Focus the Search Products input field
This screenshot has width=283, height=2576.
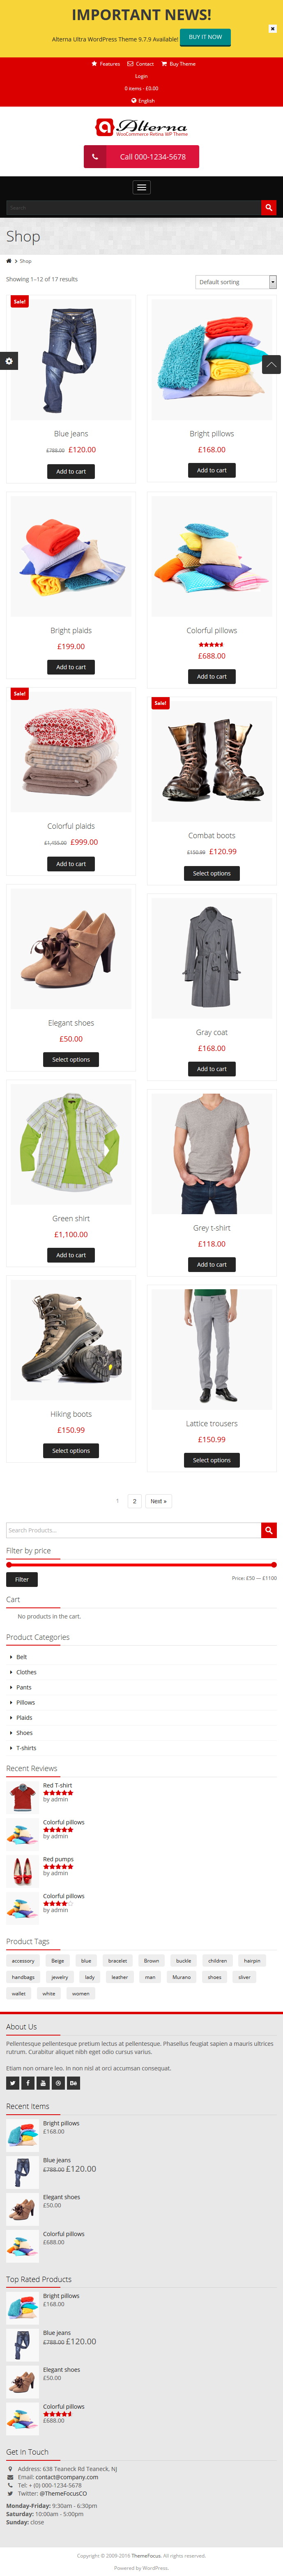[x=133, y=1530]
